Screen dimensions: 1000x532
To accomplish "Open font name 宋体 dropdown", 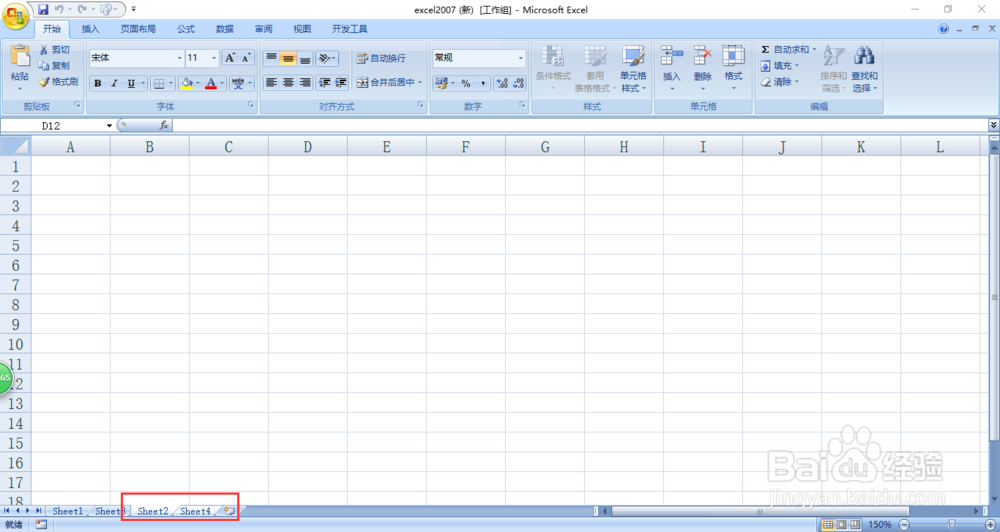I will [x=180, y=58].
